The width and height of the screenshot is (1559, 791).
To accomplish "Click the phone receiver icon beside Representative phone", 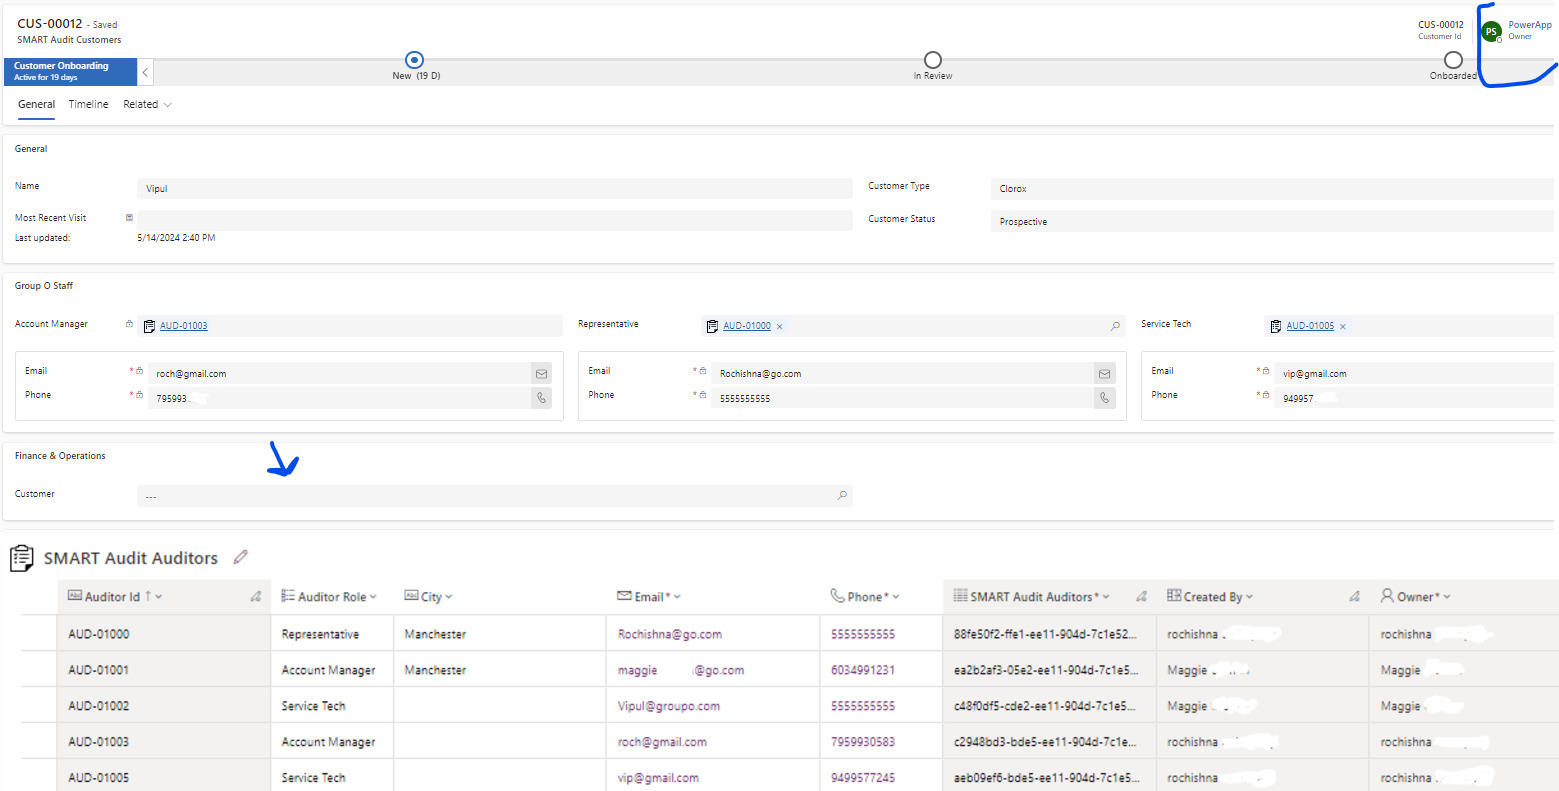I will [x=1104, y=397].
